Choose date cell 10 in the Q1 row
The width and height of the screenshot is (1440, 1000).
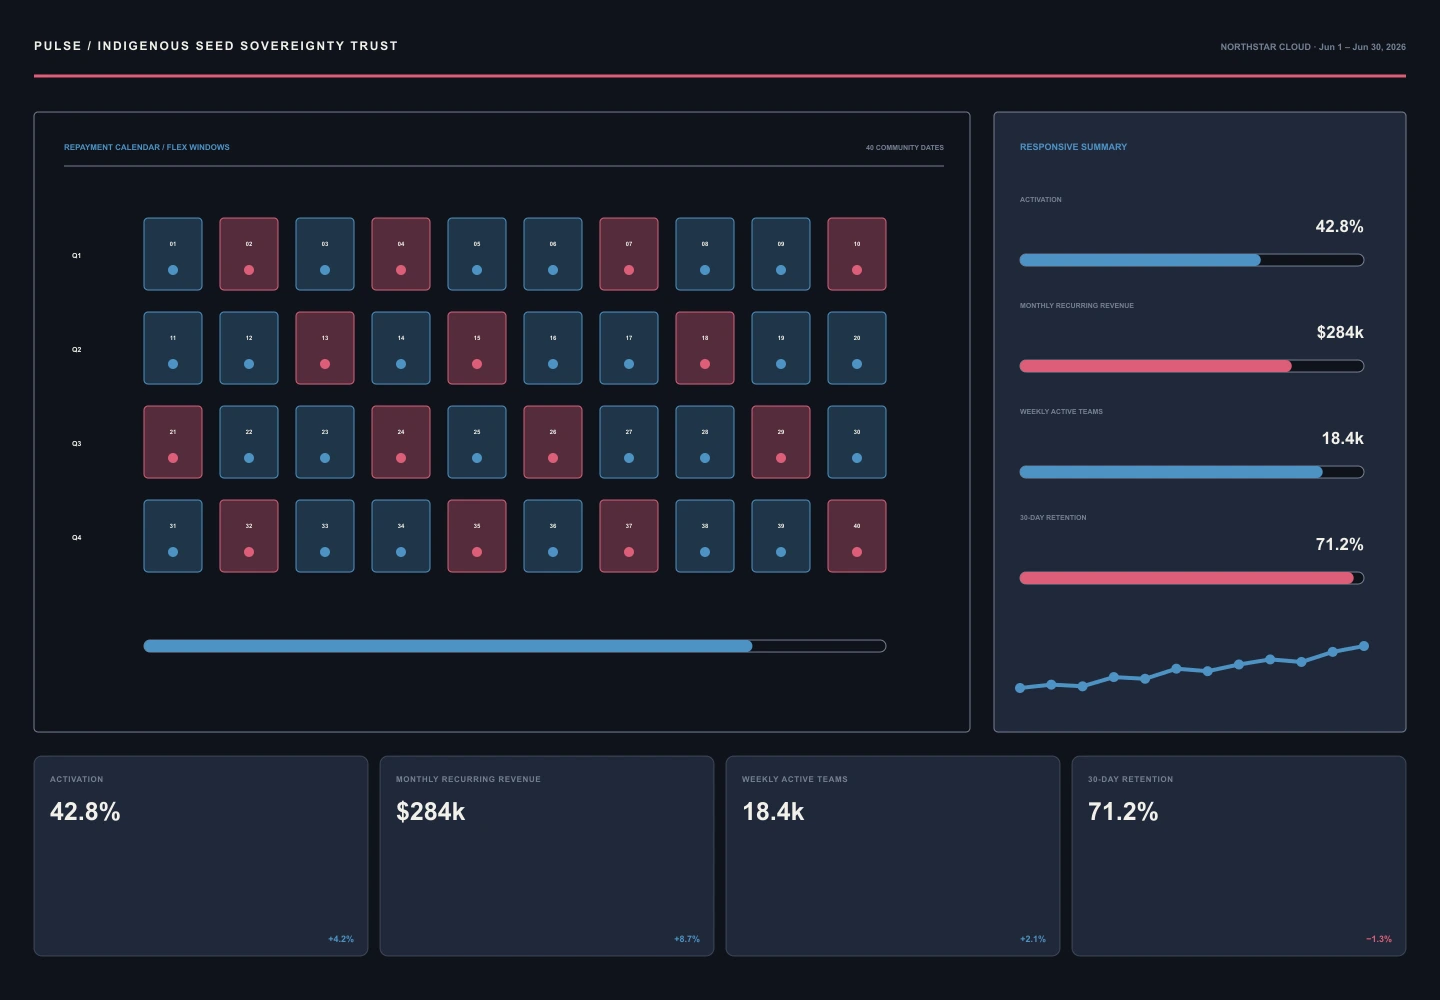tap(857, 254)
